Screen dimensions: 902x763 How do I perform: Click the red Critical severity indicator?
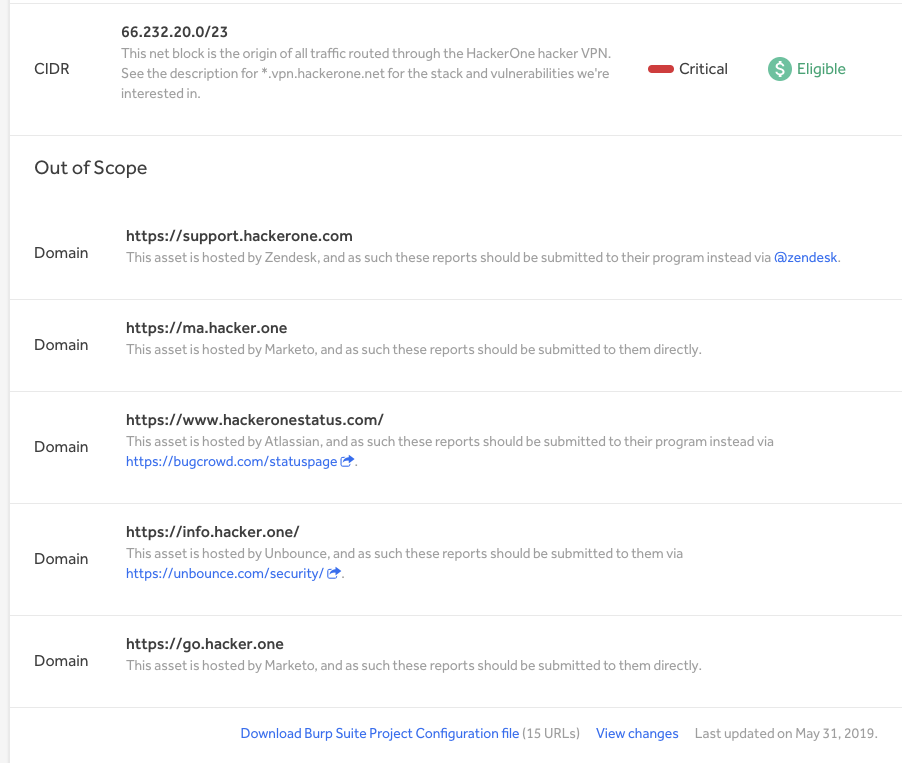point(660,69)
